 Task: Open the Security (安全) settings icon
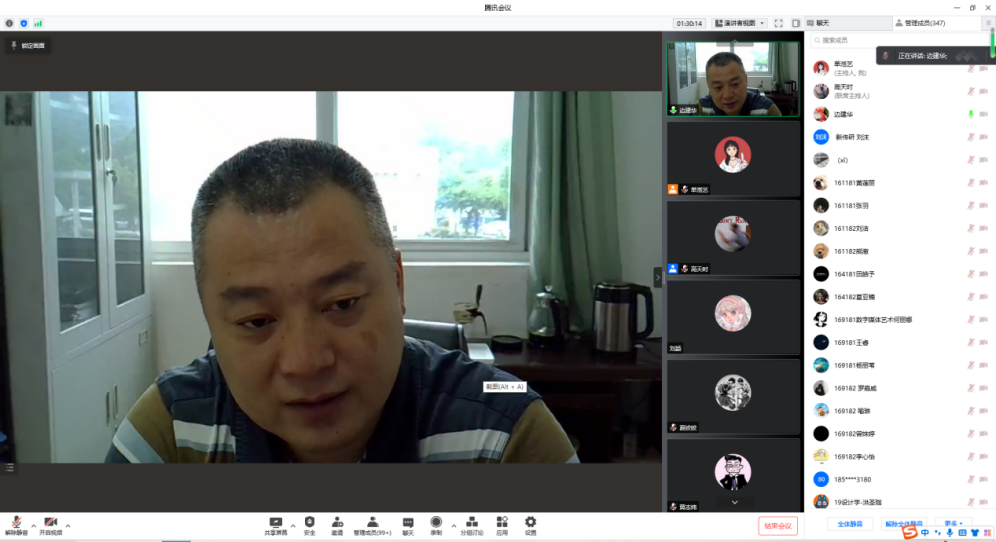309,522
